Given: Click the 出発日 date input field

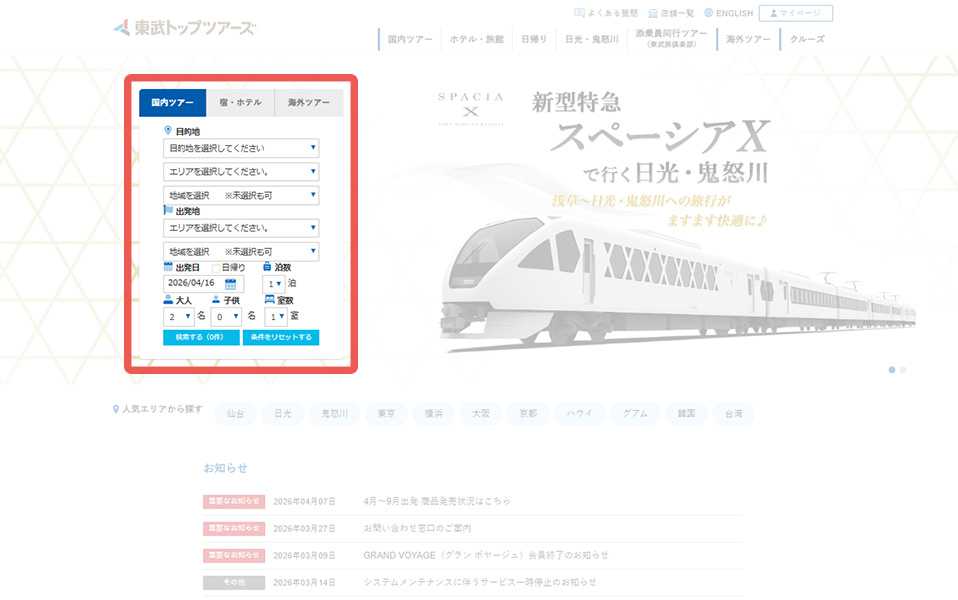Looking at the screenshot, I should tap(203, 284).
